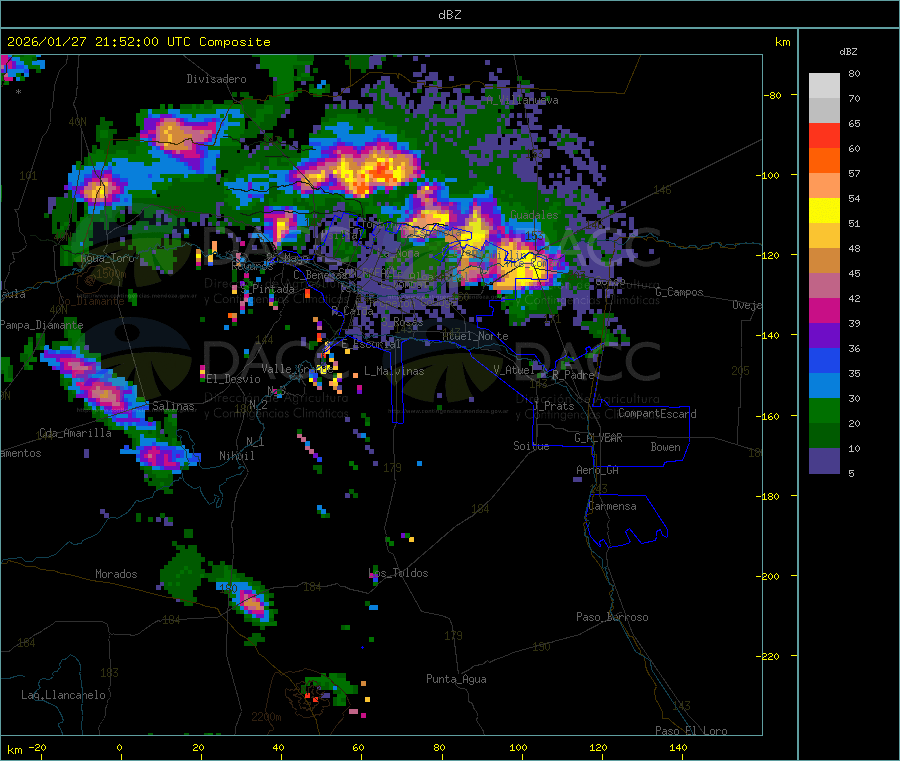
Task: Select the 'A_Villanueva' location label
Action: click(522, 100)
